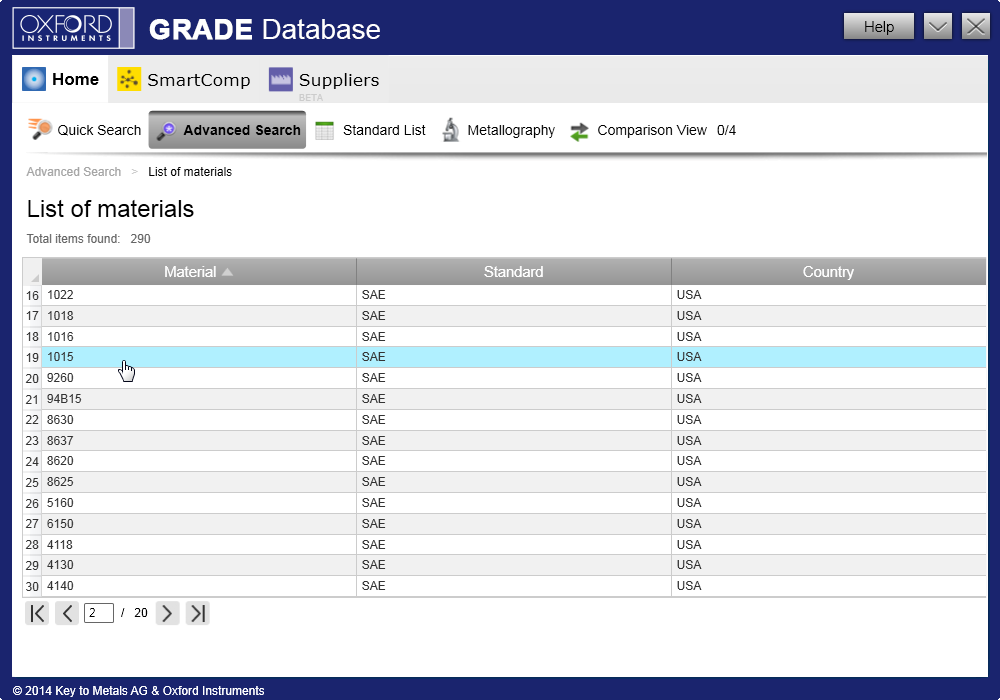Click the Oxford Instruments logo
The width and height of the screenshot is (1000, 700).
pyautogui.click(x=73, y=28)
